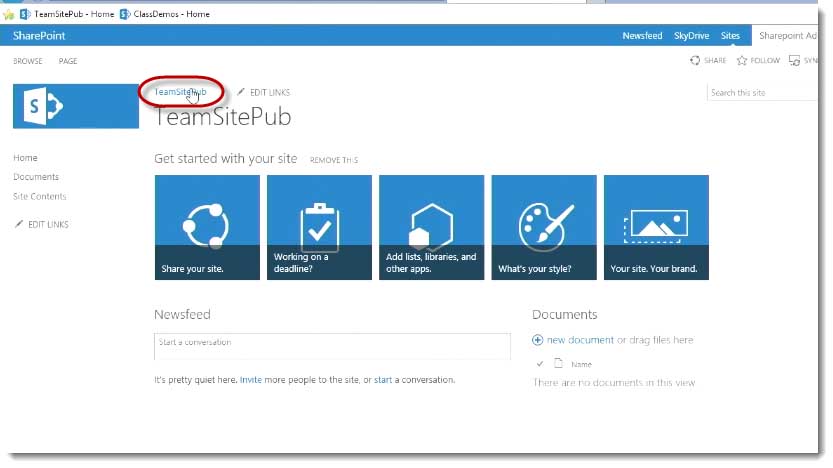Click the document type column icon
The image size is (833, 468).
[558, 363]
